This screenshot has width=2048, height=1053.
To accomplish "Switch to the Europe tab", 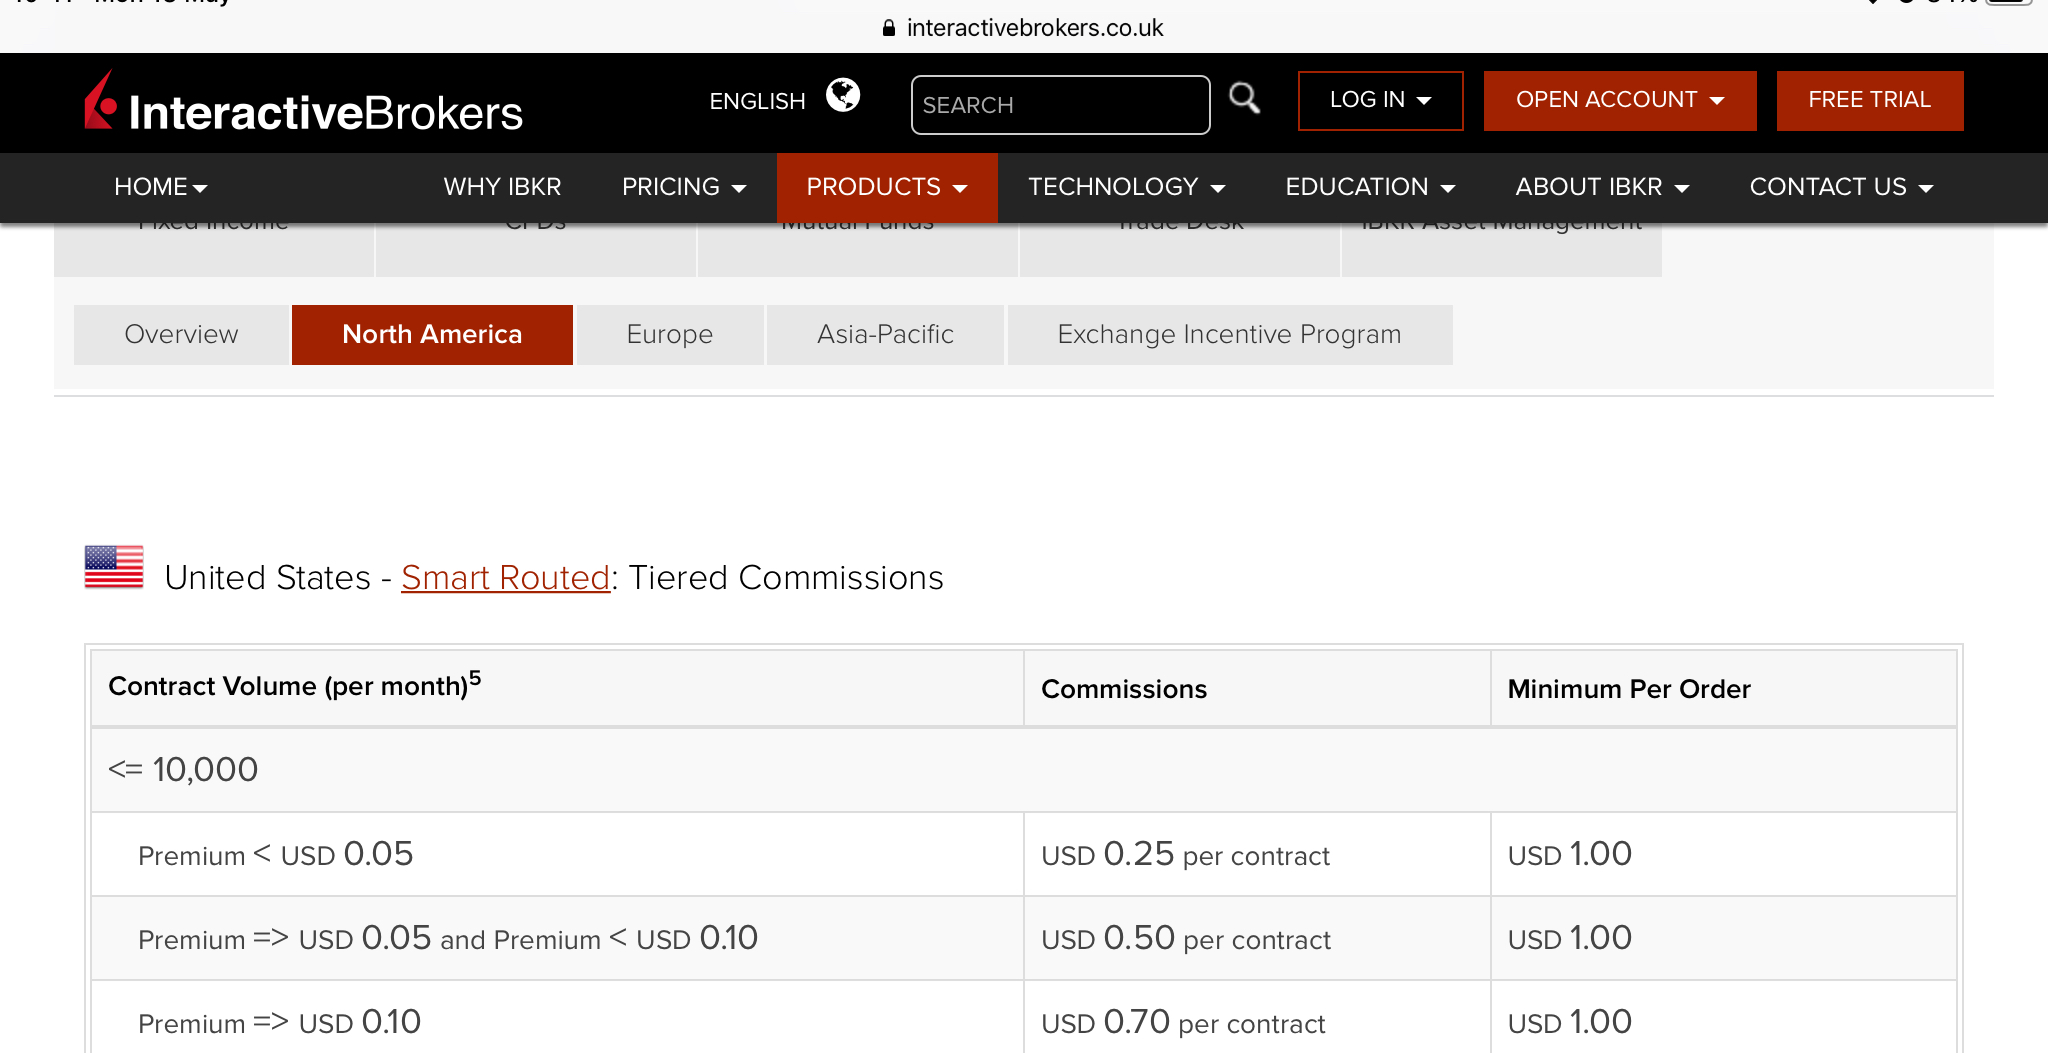I will pyautogui.click(x=670, y=334).
